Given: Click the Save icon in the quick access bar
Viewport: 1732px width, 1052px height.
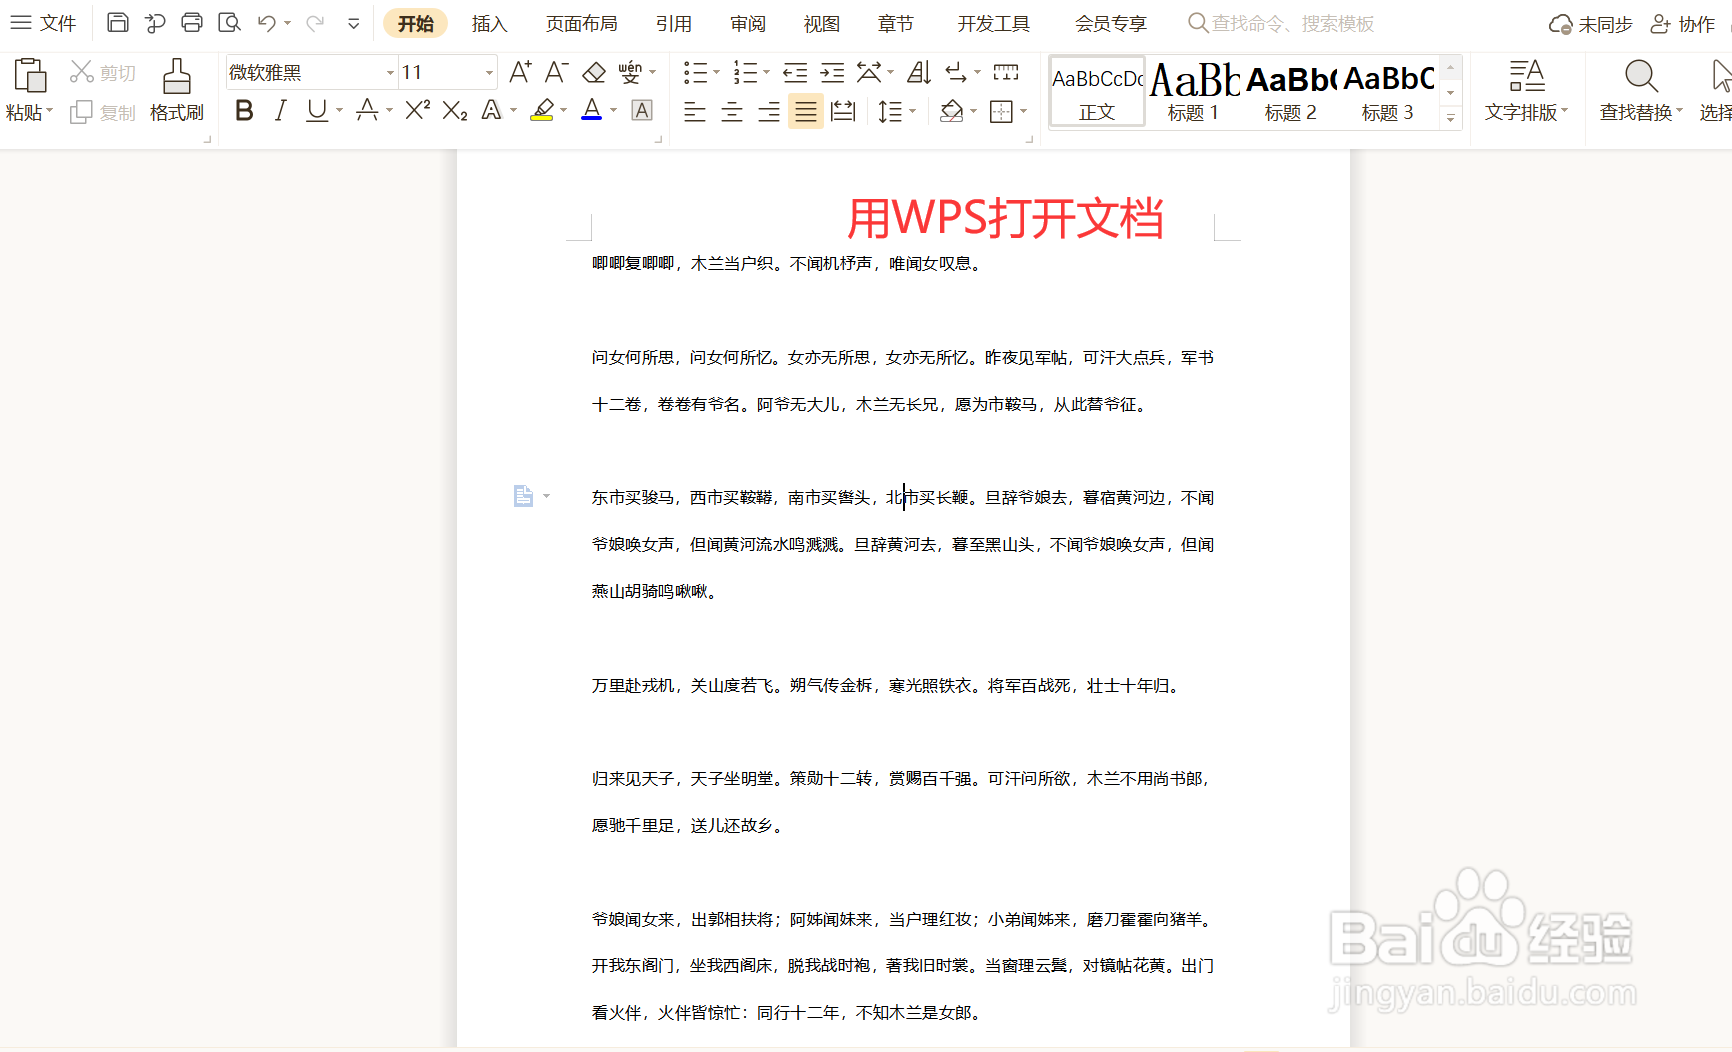Looking at the screenshot, I should point(117,23).
